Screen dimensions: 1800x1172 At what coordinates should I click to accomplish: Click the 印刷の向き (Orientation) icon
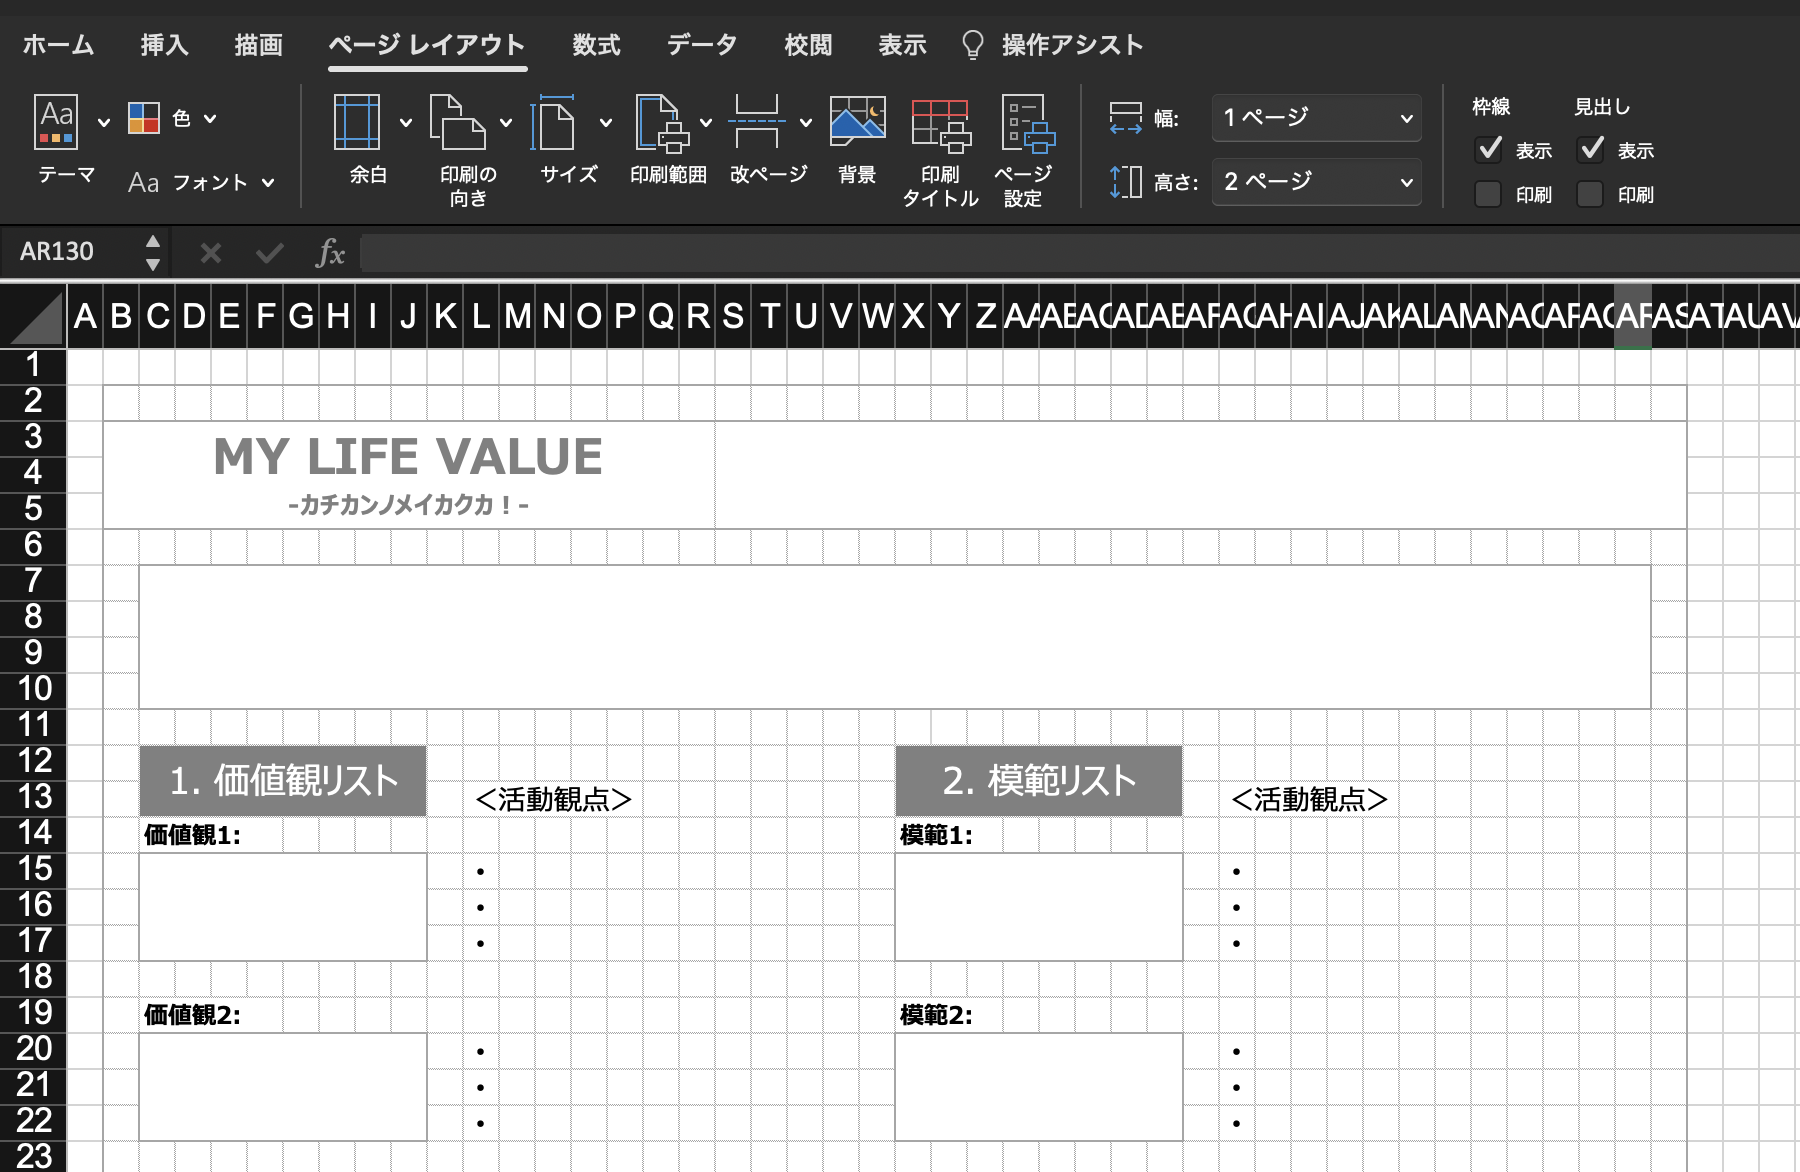click(x=457, y=122)
